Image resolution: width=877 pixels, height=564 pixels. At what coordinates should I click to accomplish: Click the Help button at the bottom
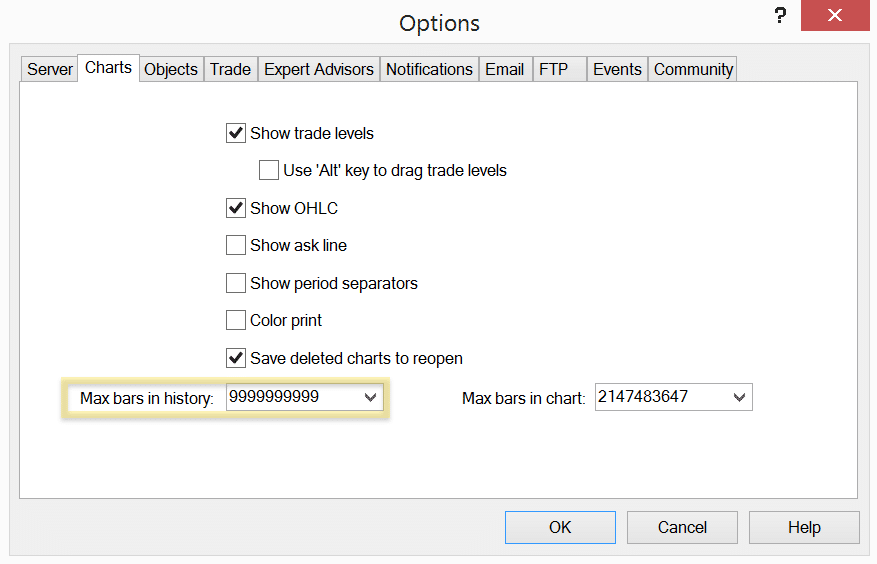pyautogui.click(x=804, y=527)
